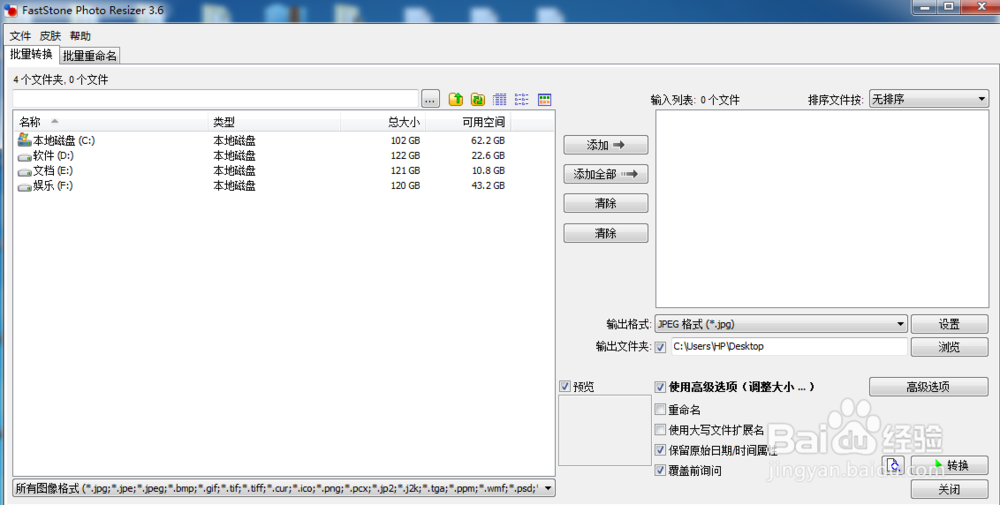Switch file browser to list view
This screenshot has width=1000, height=505.
click(x=522, y=99)
